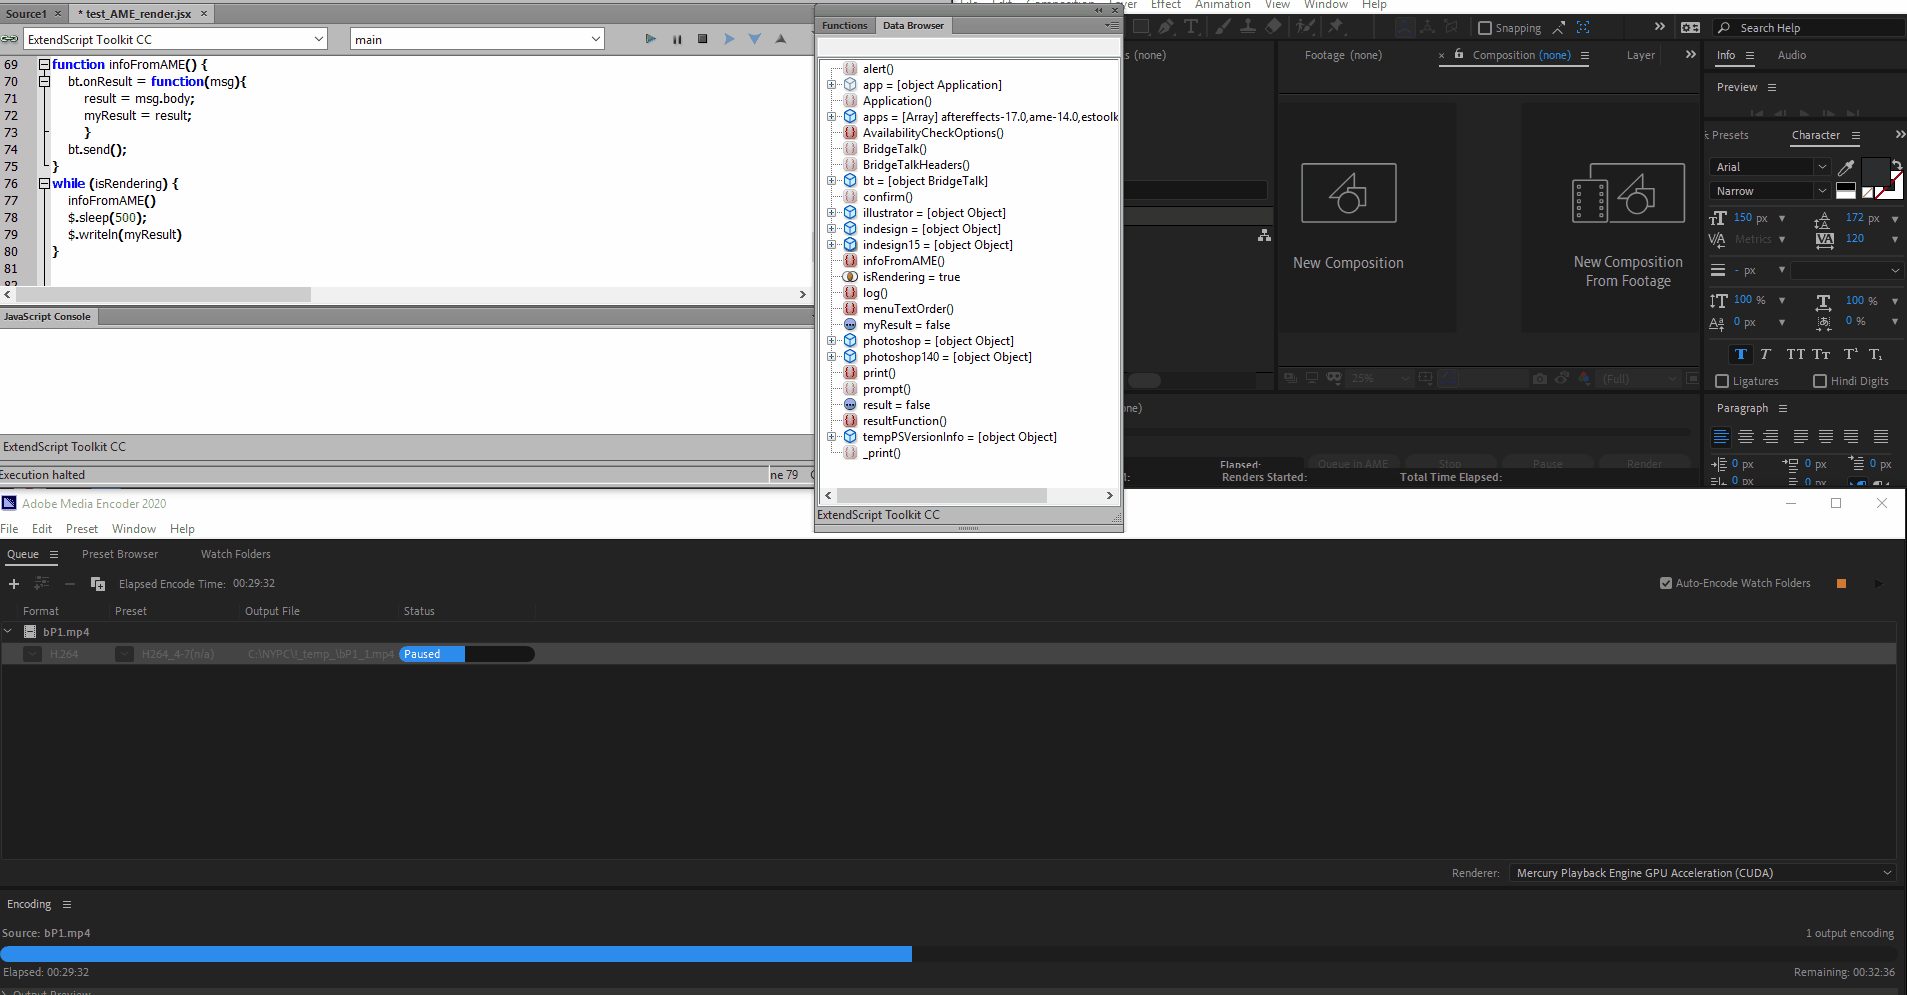Click the chain link icon beside target app dropdown
Image resolution: width=1907 pixels, height=995 pixels.
coord(10,39)
